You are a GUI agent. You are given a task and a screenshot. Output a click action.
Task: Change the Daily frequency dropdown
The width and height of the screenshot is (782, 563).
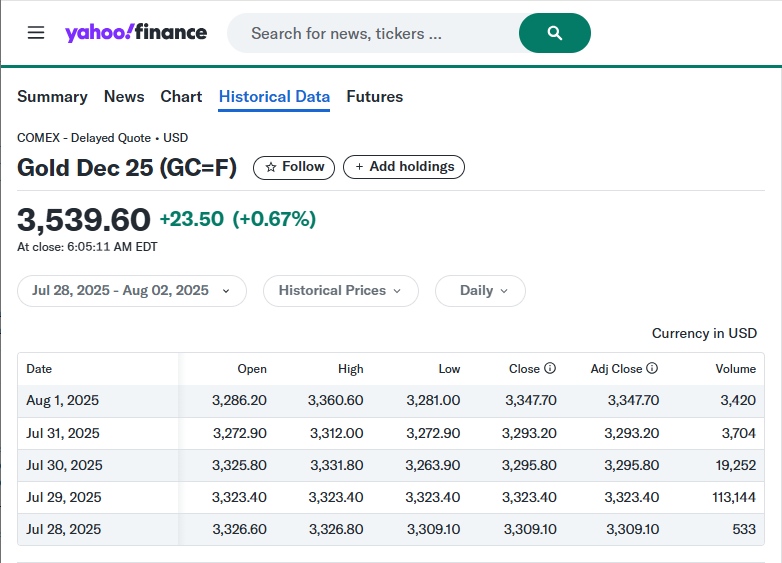(x=480, y=291)
